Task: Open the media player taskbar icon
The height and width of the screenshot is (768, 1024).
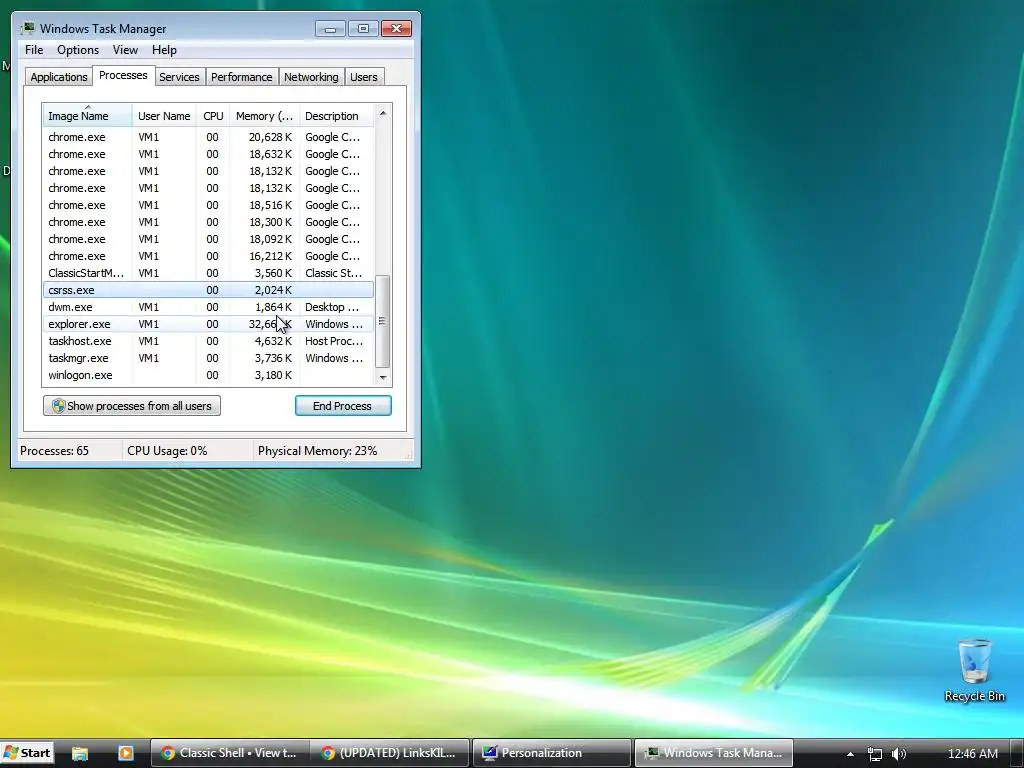Action: click(125, 753)
